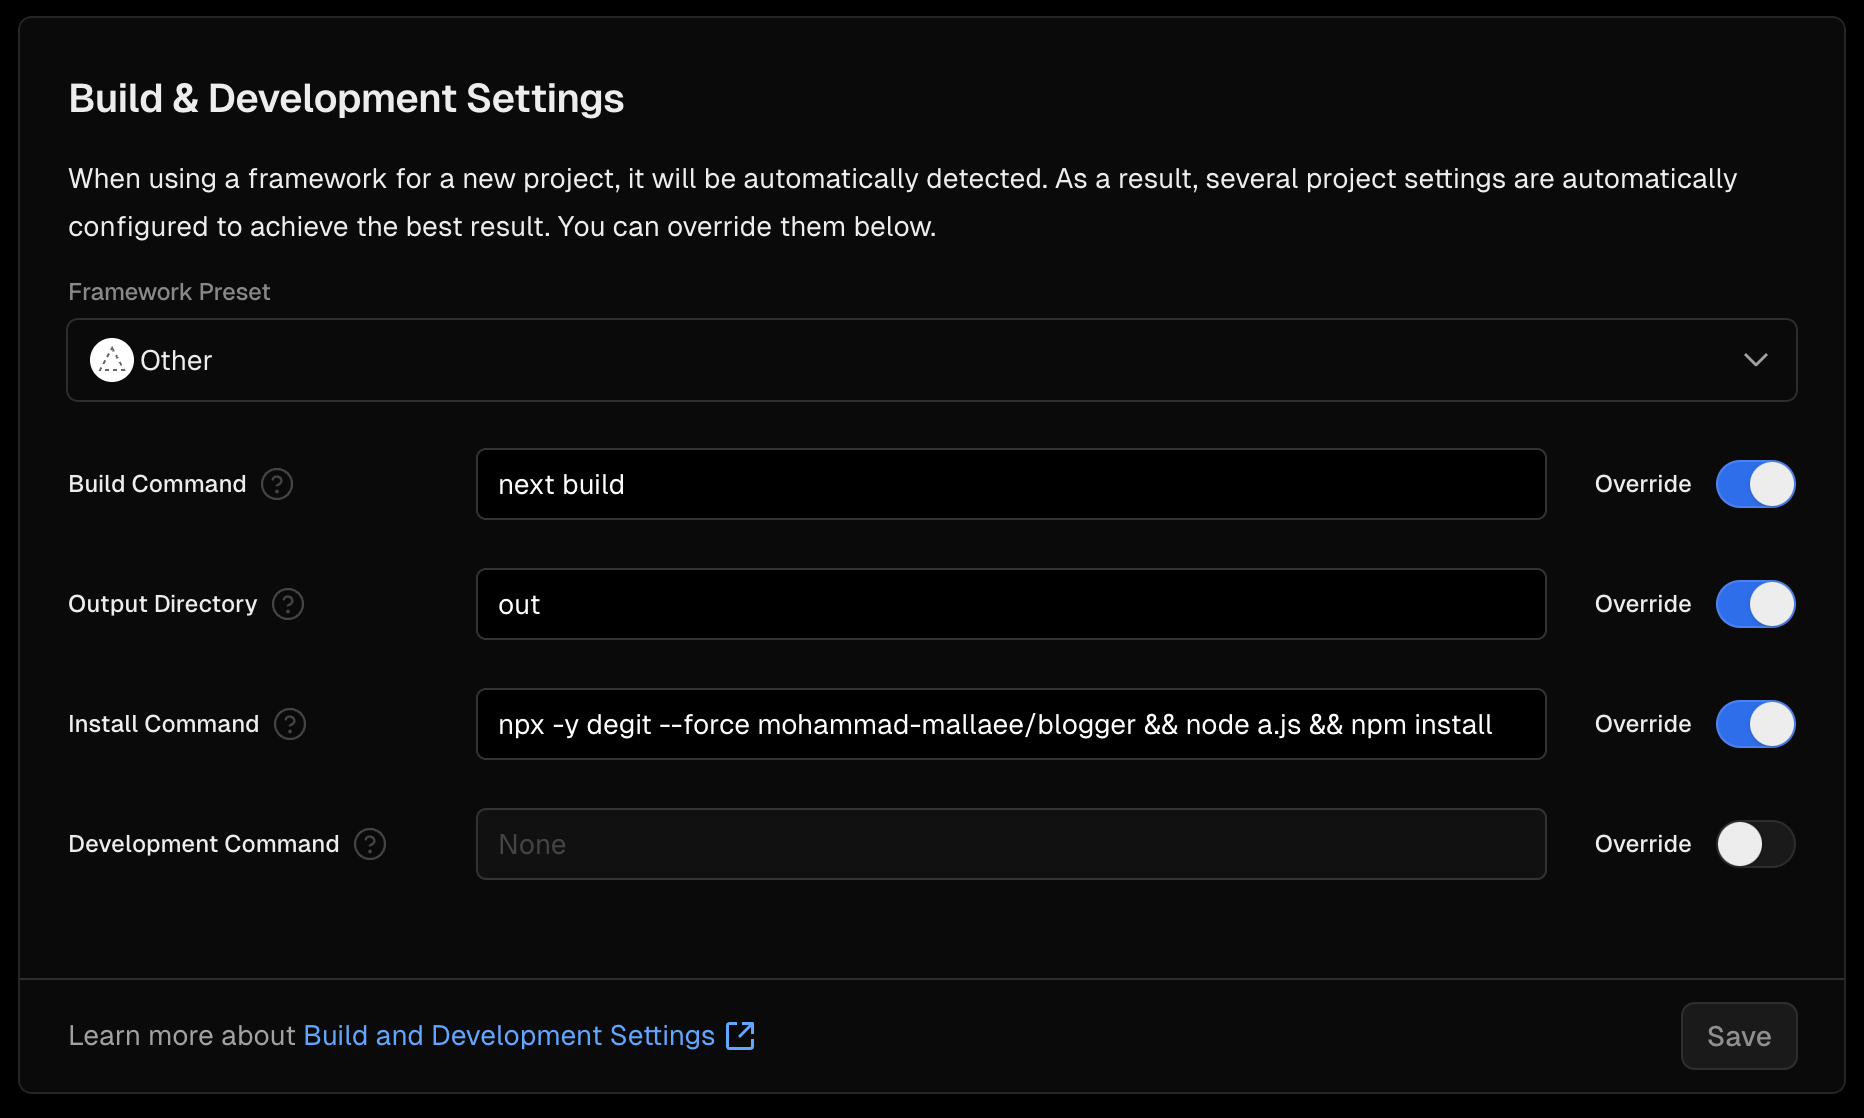The image size is (1864, 1118).
Task: Open the Build and Development Settings link
Action: tap(508, 1036)
